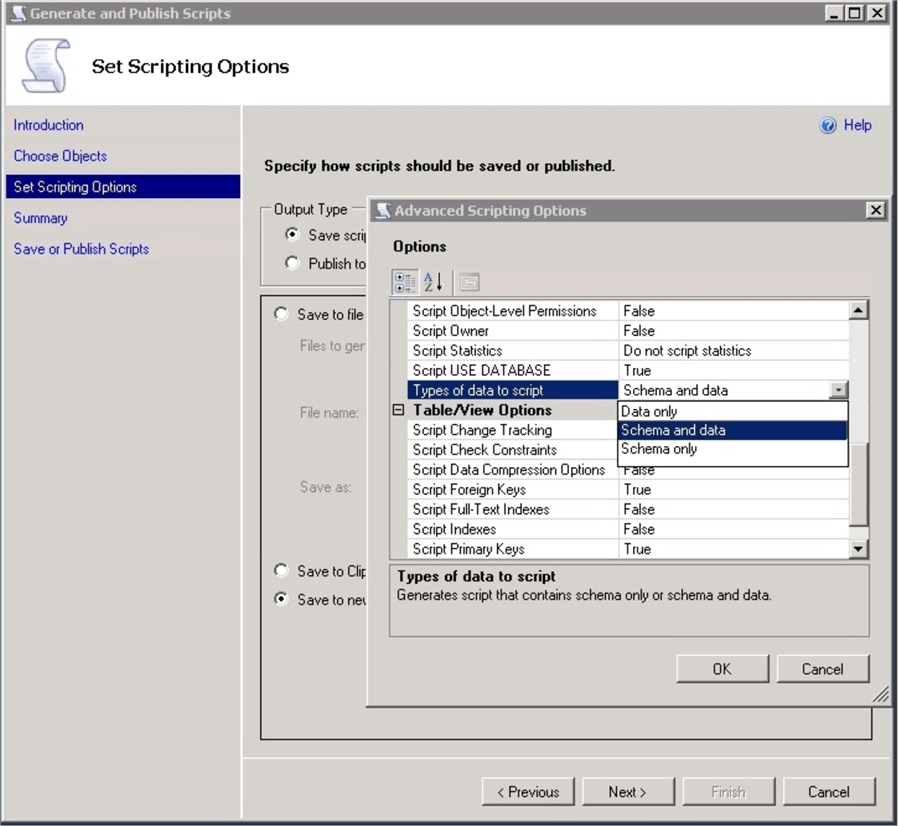Viewport: 900px width, 826px height.
Task: Go back with the Previous button
Action: (528, 792)
